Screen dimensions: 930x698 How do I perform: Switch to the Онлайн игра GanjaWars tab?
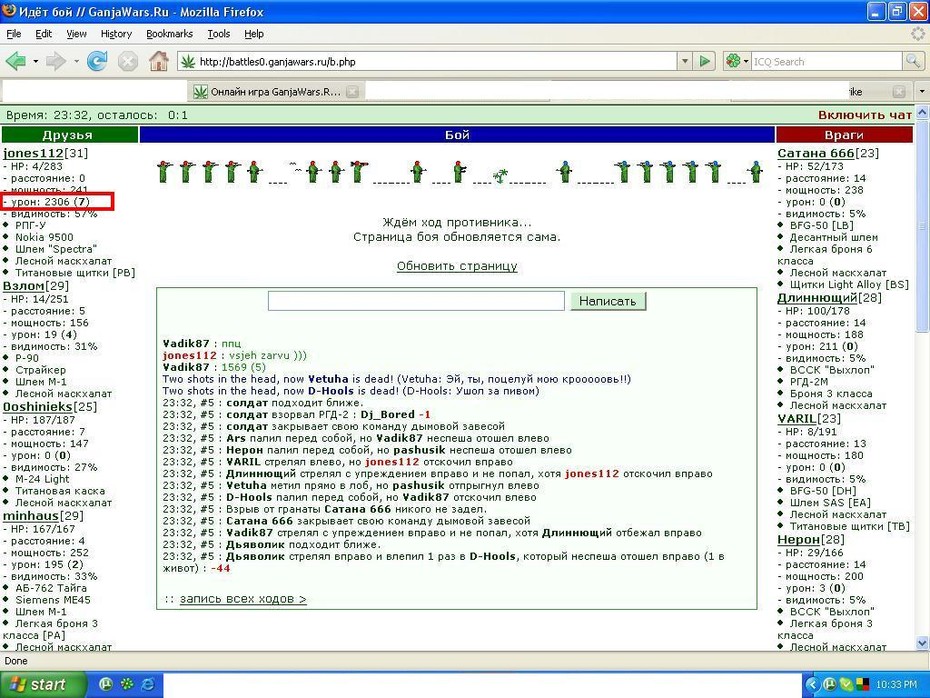click(x=276, y=91)
